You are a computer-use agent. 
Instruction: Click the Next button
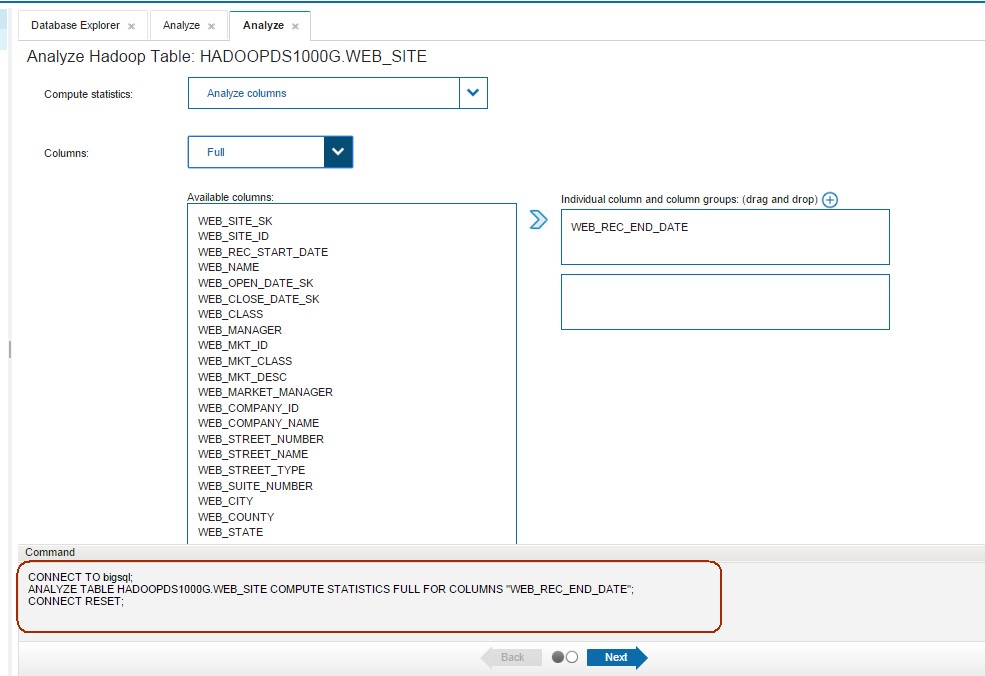click(613, 657)
